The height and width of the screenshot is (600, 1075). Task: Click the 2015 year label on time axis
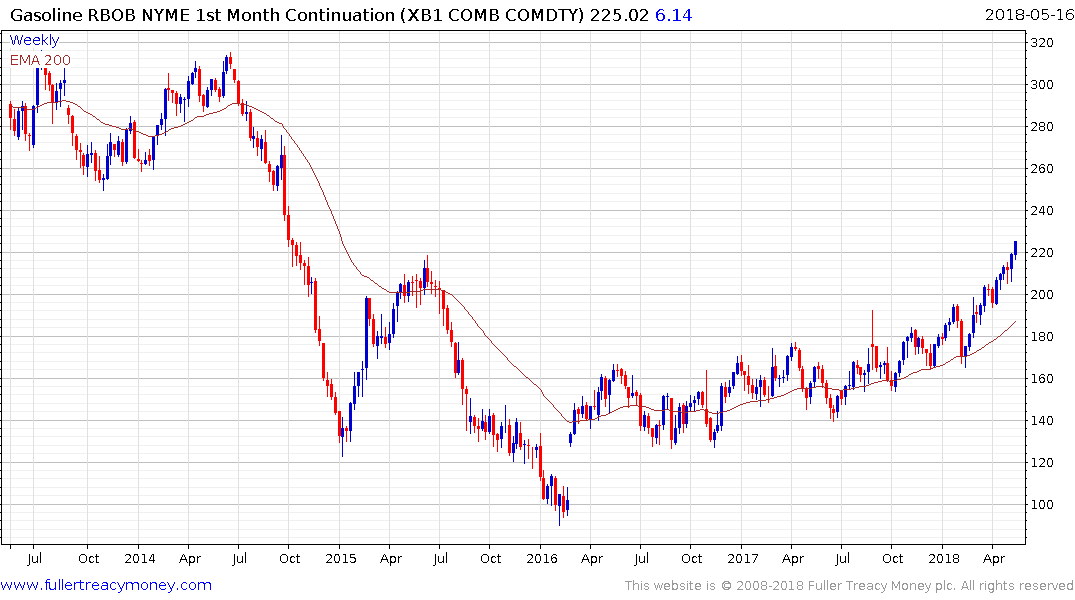point(341,558)
